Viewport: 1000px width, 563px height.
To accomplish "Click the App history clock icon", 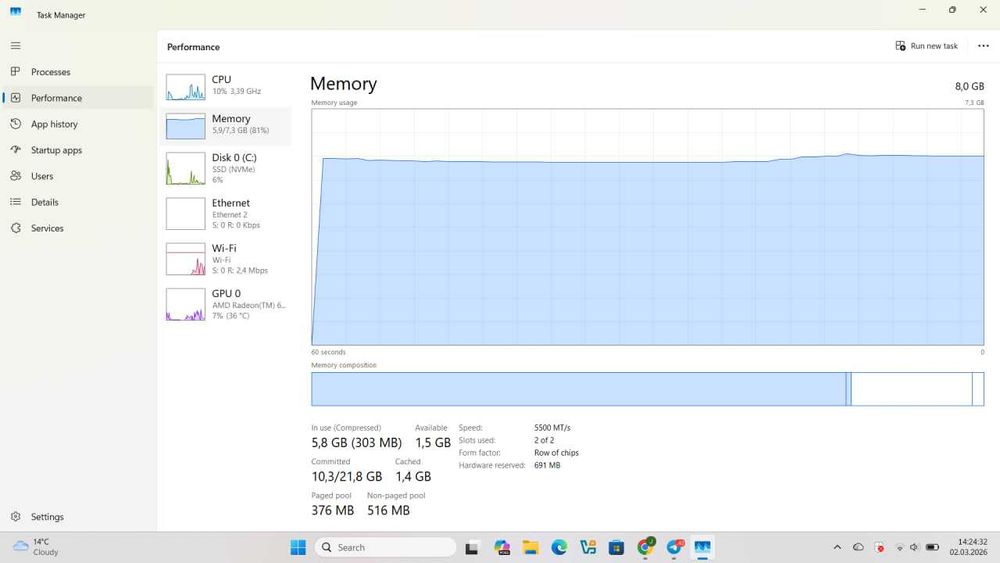I will [15, 124].
